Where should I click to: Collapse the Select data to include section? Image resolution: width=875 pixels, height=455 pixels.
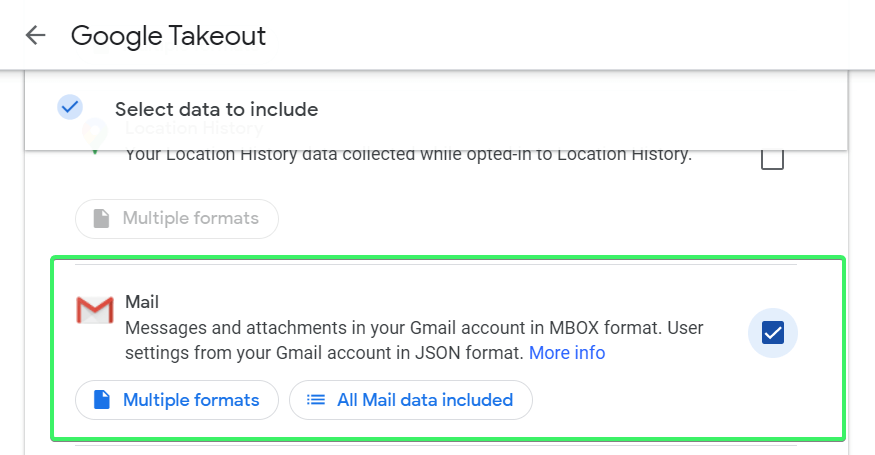click(216, 110)
